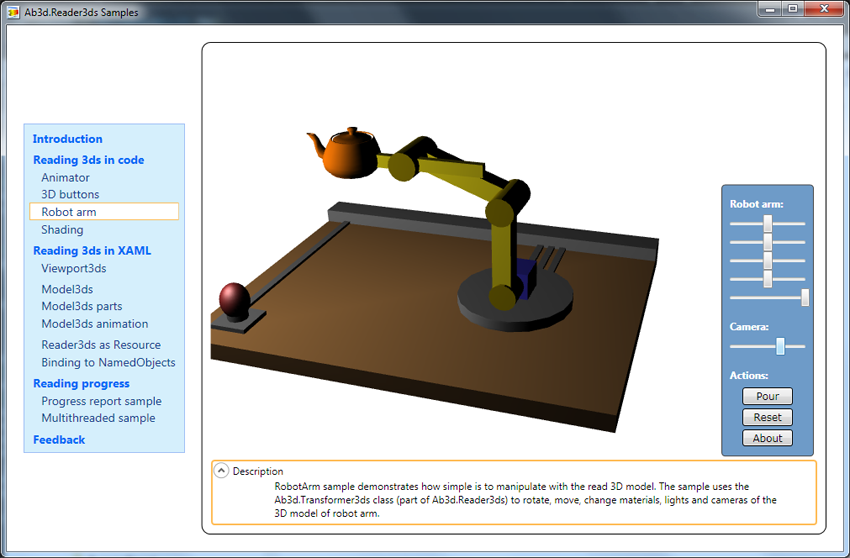
Task: Select the 3D buttons sample
Action: click(70, 194)
